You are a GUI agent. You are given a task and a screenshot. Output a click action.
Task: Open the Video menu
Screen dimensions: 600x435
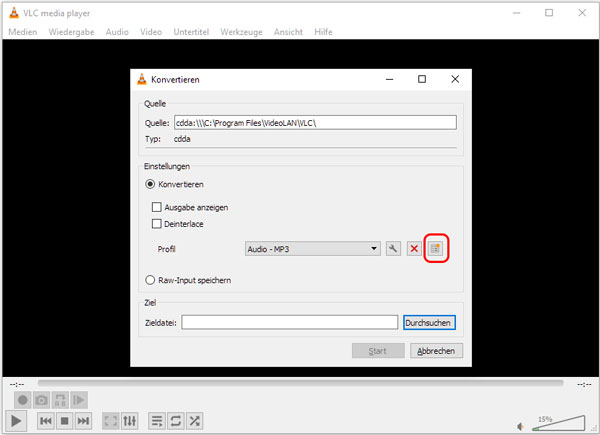point(151,32)
